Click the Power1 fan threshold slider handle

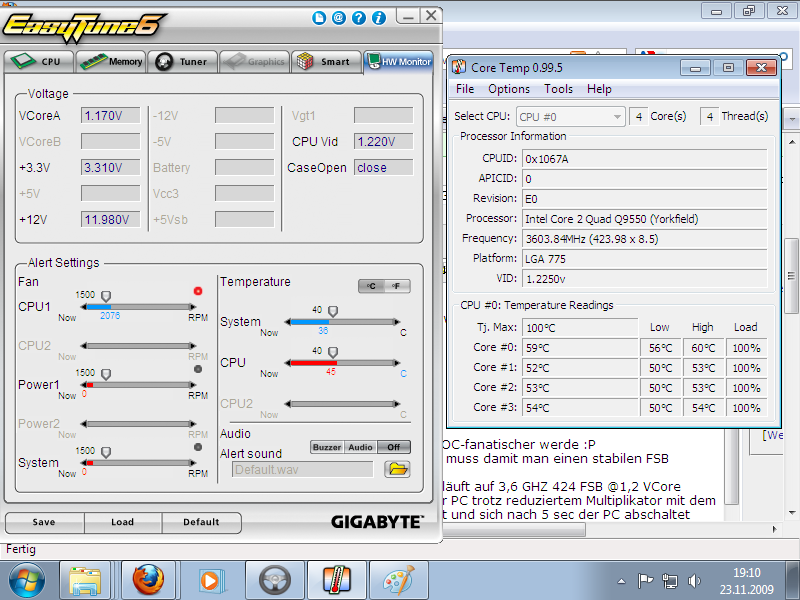coord(106,374)
